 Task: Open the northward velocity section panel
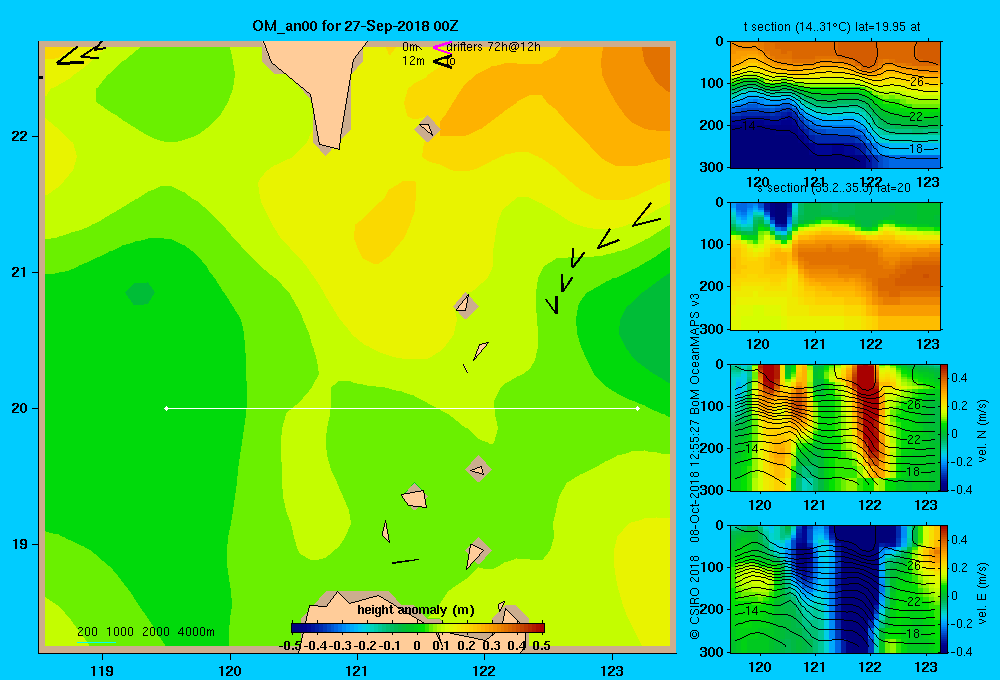click(835, 427)
